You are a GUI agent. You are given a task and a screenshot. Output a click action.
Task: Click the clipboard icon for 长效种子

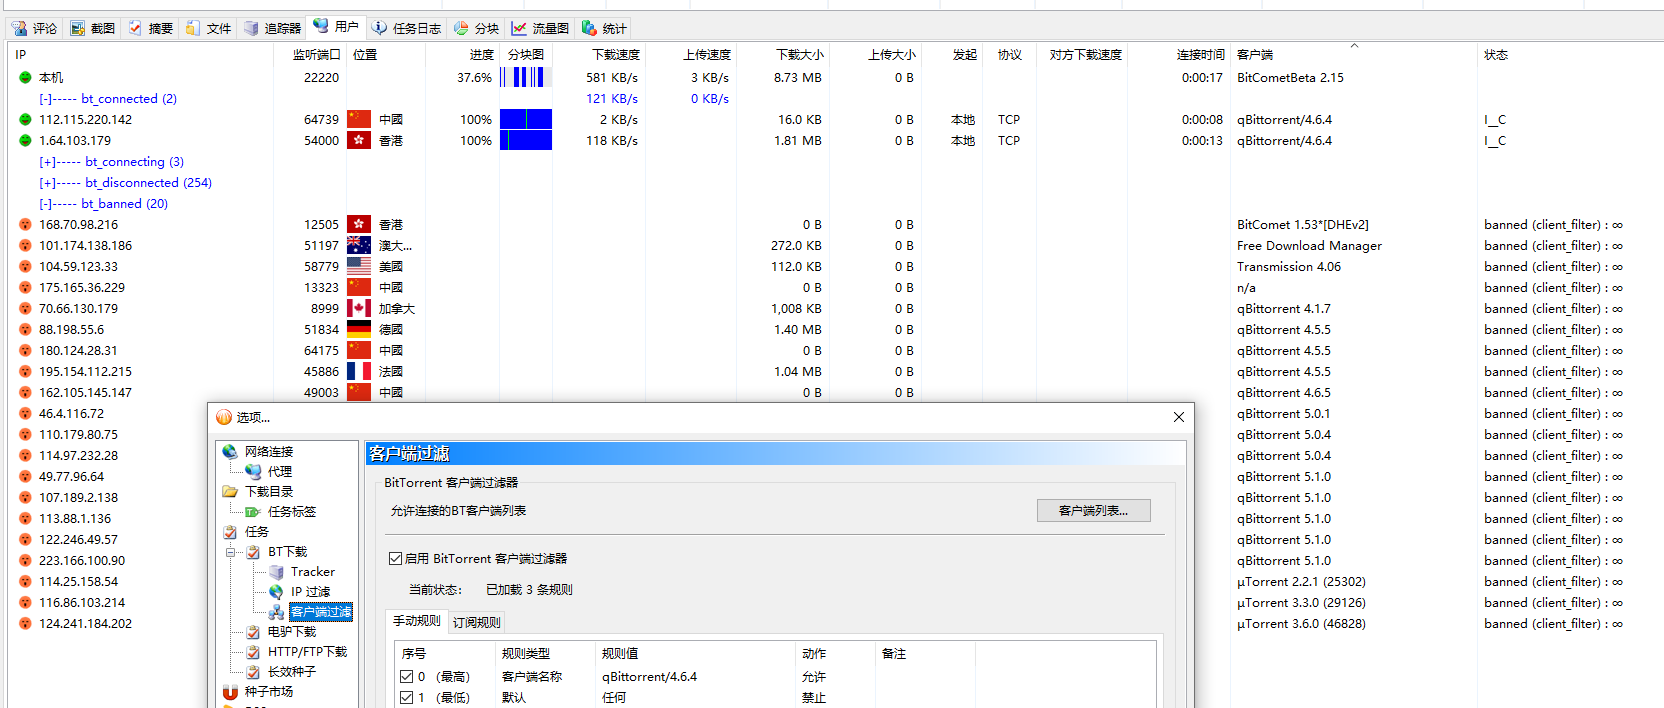pos(253,671)
